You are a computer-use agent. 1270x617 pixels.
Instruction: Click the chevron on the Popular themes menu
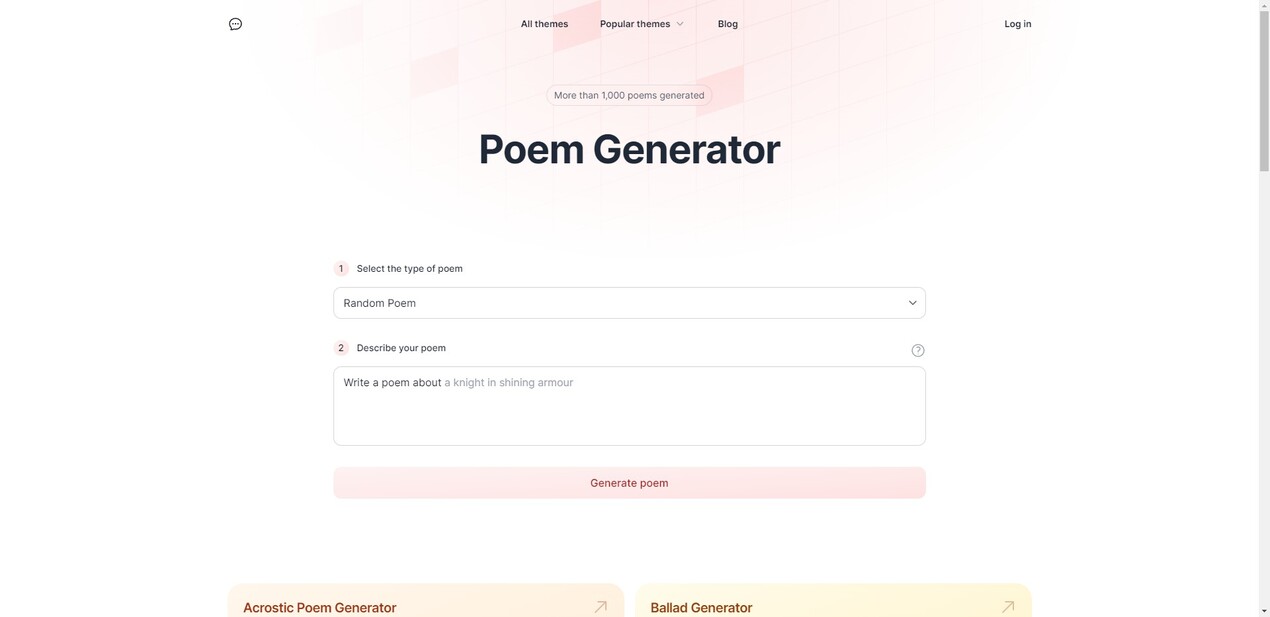click(x=679, y=23)
